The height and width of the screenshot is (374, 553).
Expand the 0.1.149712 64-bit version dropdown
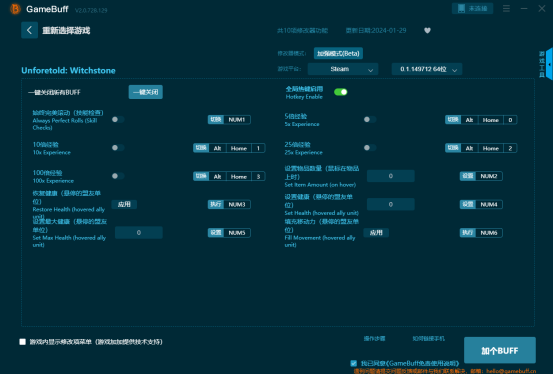[427, 69]
